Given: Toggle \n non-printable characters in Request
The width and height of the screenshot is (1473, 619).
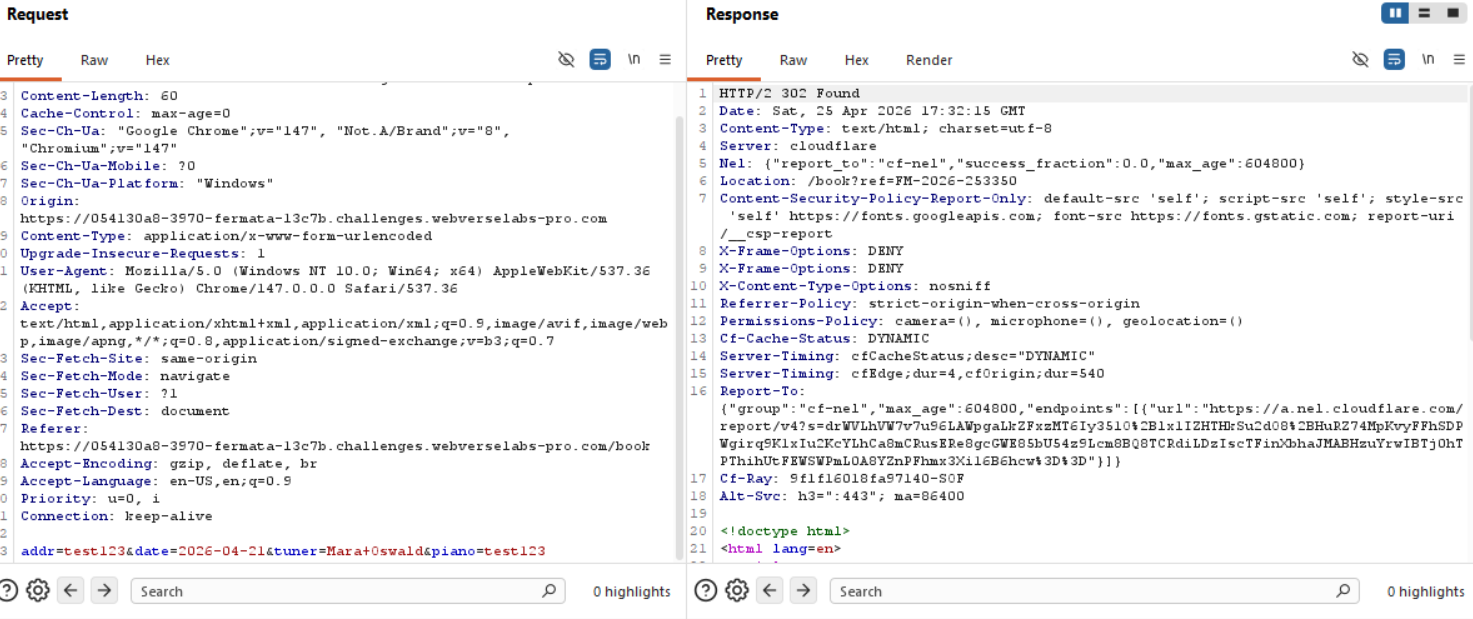Looking at the screenshot, I should 634,60.
